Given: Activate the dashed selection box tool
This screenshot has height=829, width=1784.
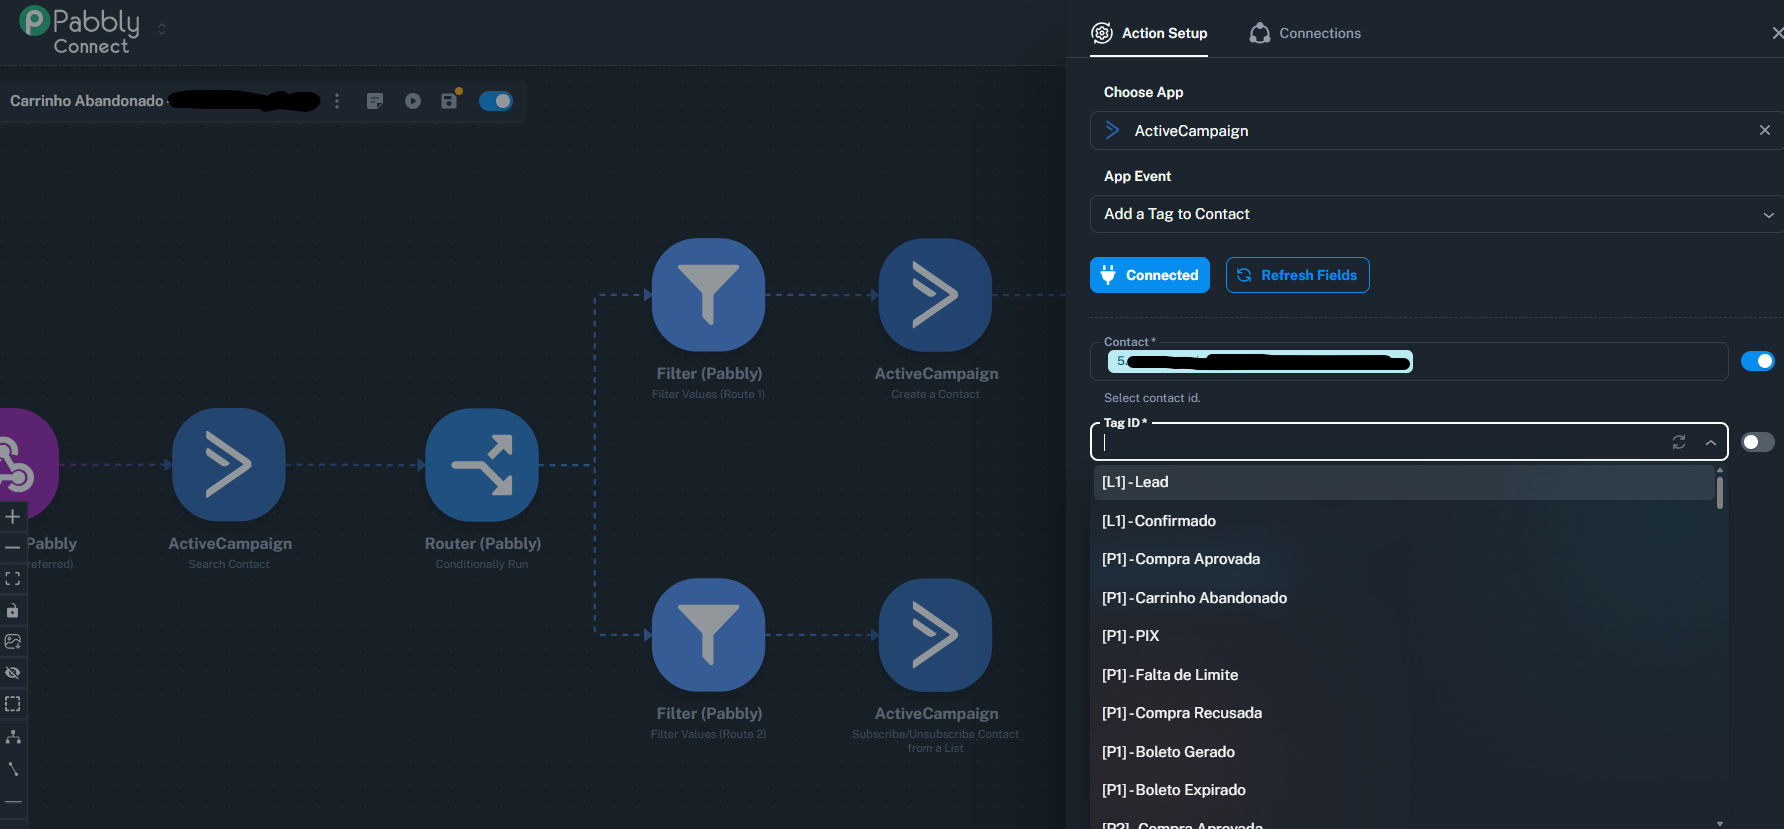Looking at the screenshot, I should [13, 704].
